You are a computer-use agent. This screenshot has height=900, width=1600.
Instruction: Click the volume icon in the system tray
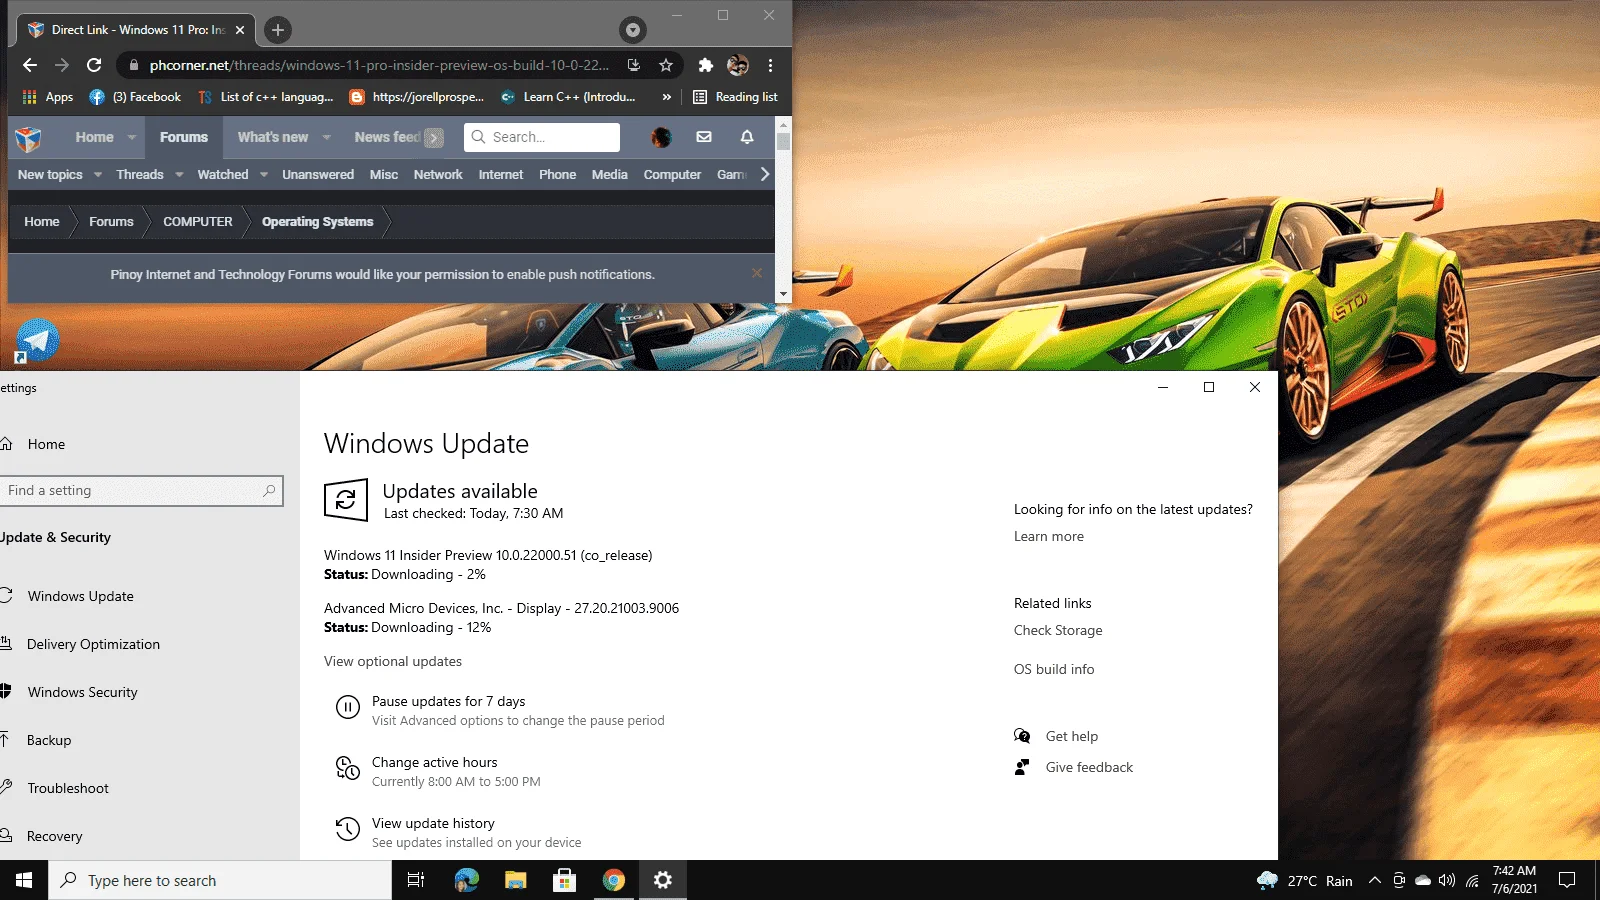pyautogui.click(x=1447, y=880)
